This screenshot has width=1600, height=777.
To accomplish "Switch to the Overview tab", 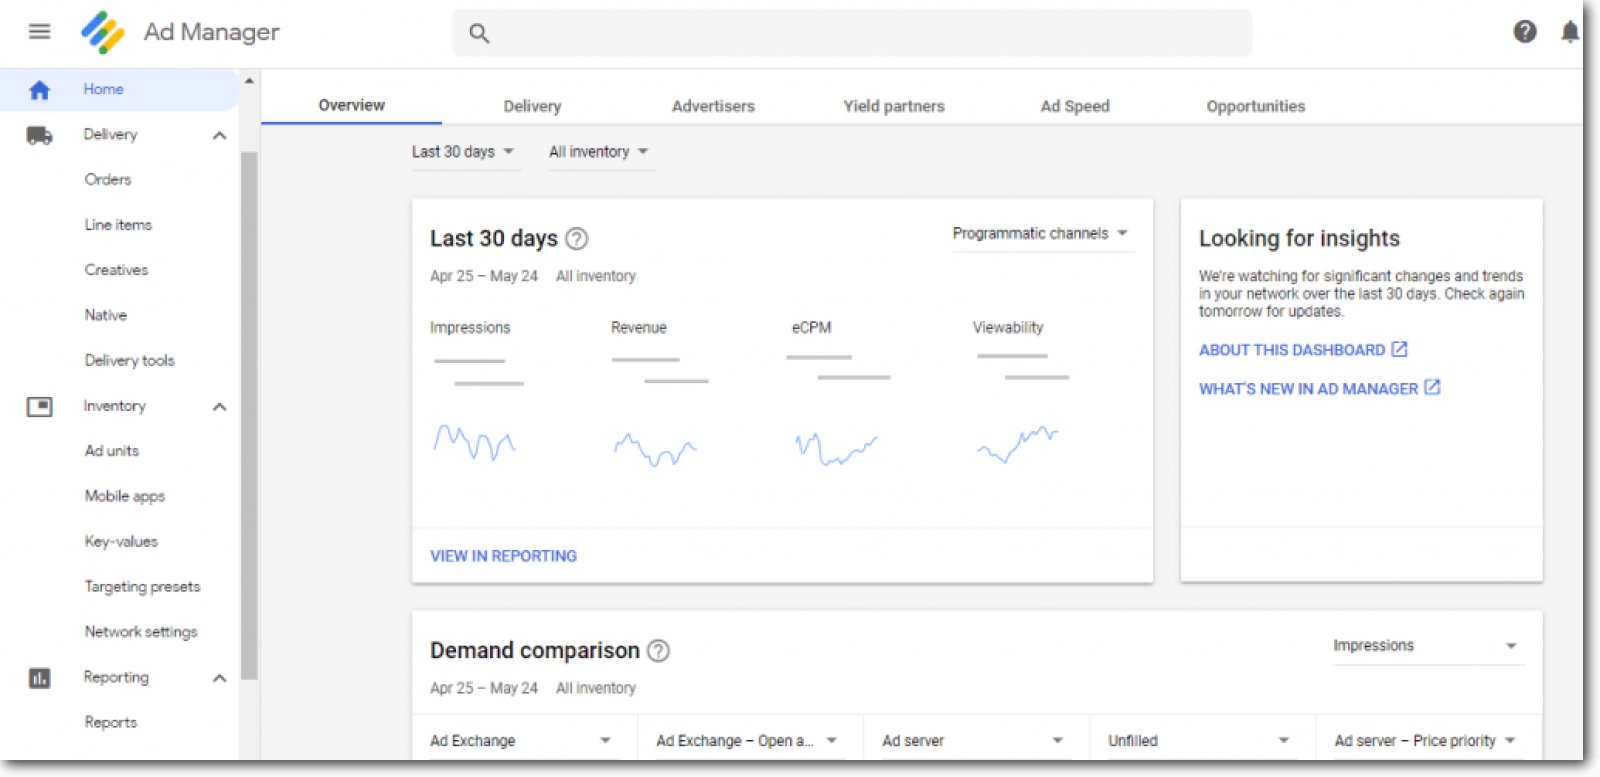I will [x=352, y=106].
